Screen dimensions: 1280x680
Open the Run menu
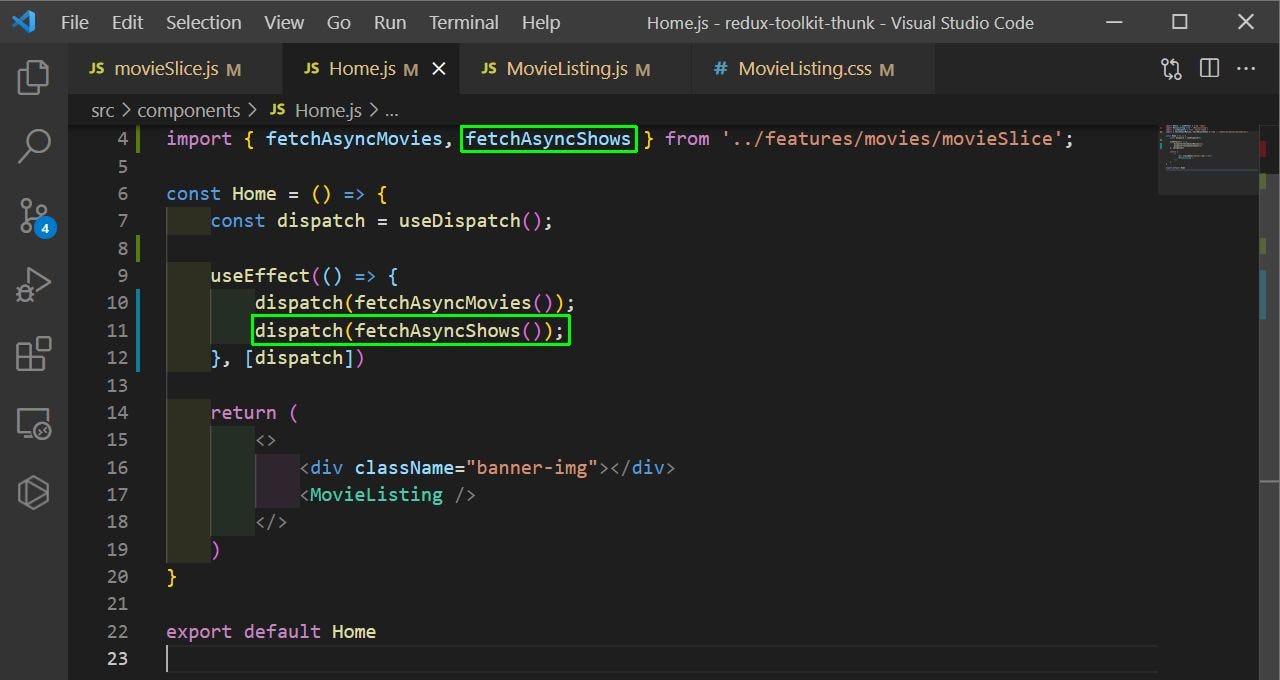click(390, 22)
